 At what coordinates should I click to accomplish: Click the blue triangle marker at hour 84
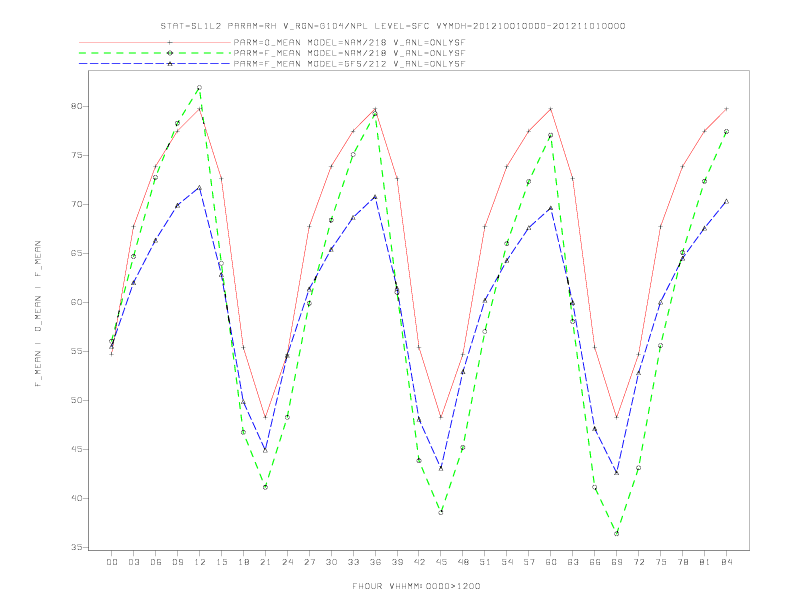click(x=726, y=201)
